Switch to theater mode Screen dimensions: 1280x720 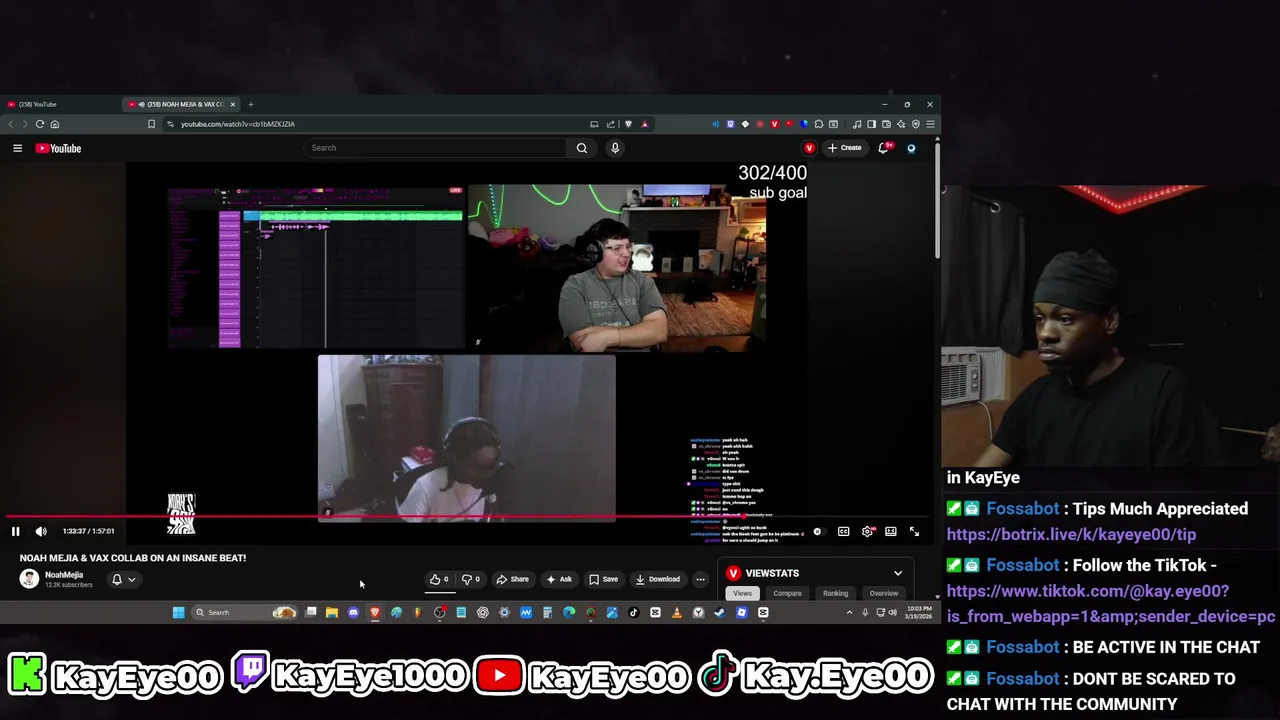click(x=890, y=531)
